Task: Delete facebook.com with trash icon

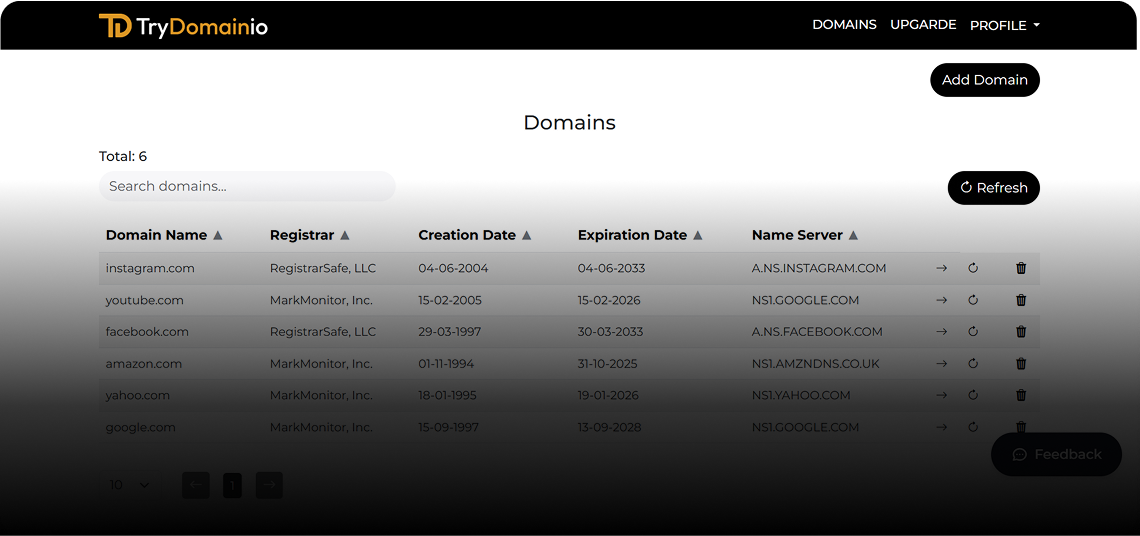Action: (x=1021, y=332)
